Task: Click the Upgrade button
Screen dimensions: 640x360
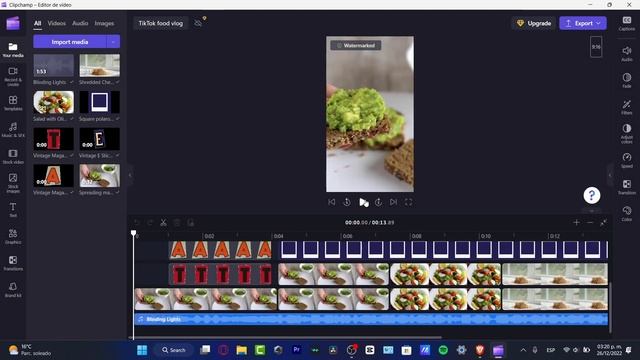Action: [x=534, y=23]
